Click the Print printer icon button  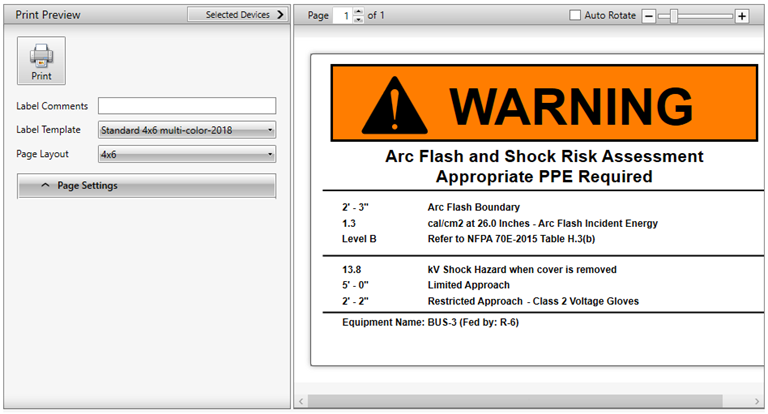tap(41, 61)
